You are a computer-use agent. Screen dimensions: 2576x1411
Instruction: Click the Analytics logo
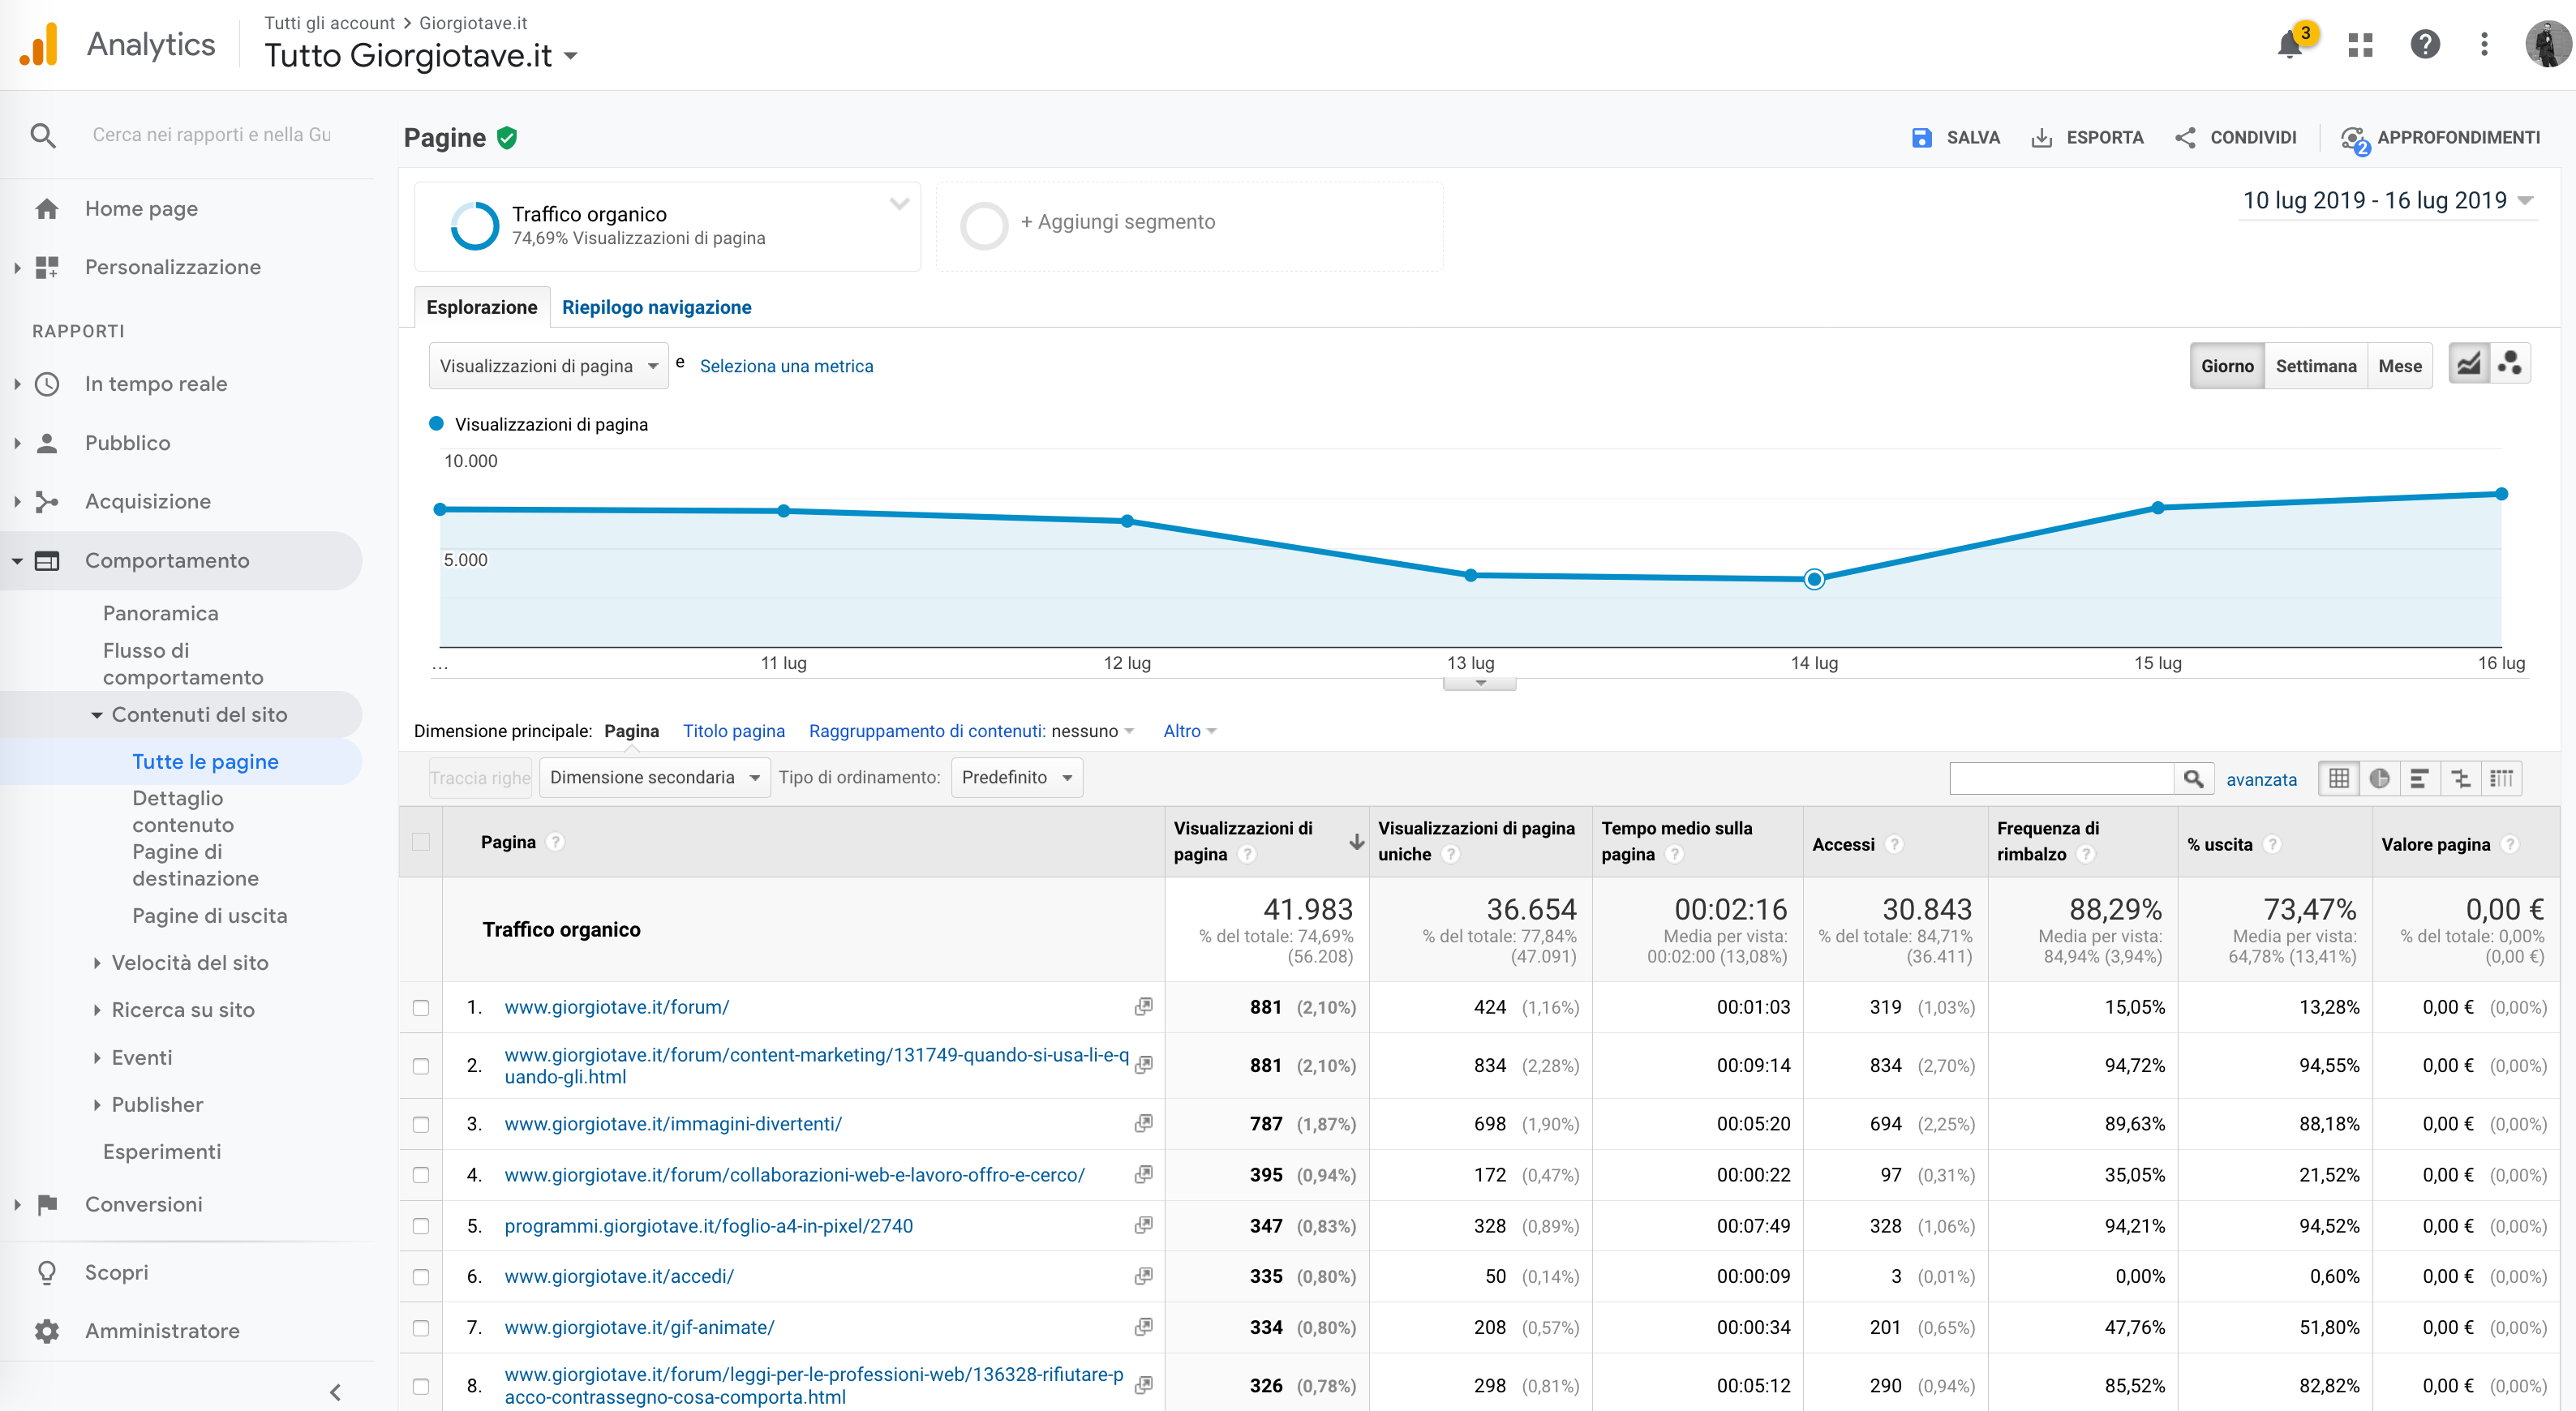39,45
